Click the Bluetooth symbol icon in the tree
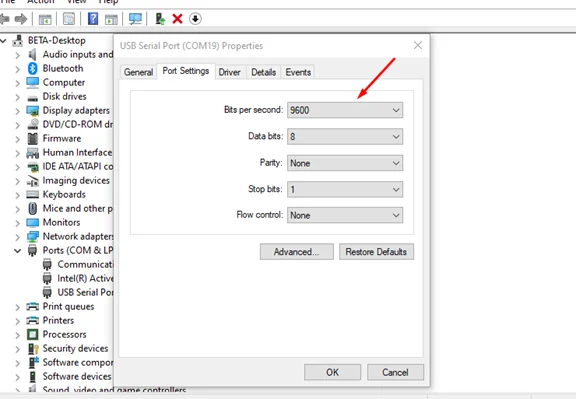 coord(33,68)
